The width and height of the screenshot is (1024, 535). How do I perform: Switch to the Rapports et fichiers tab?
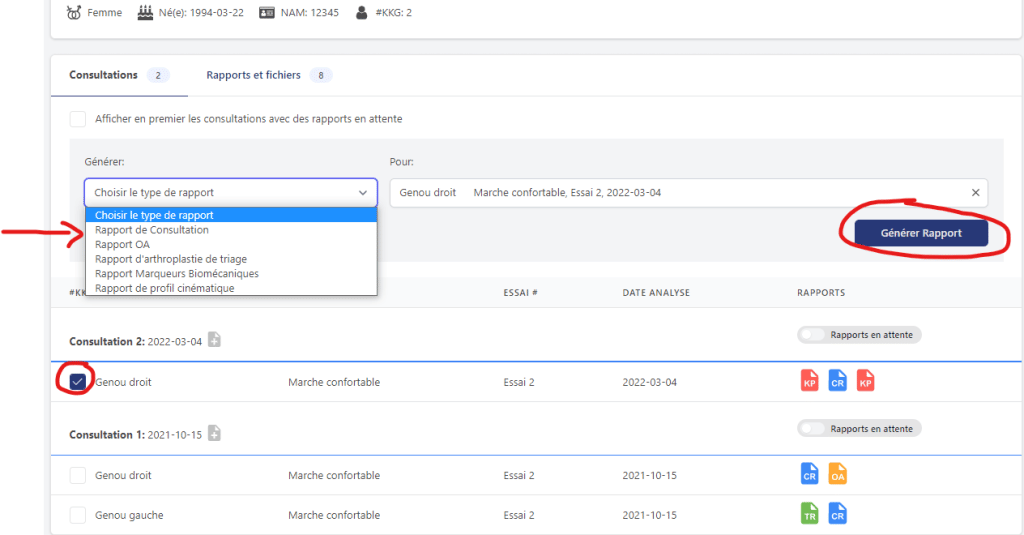[253, 75]
